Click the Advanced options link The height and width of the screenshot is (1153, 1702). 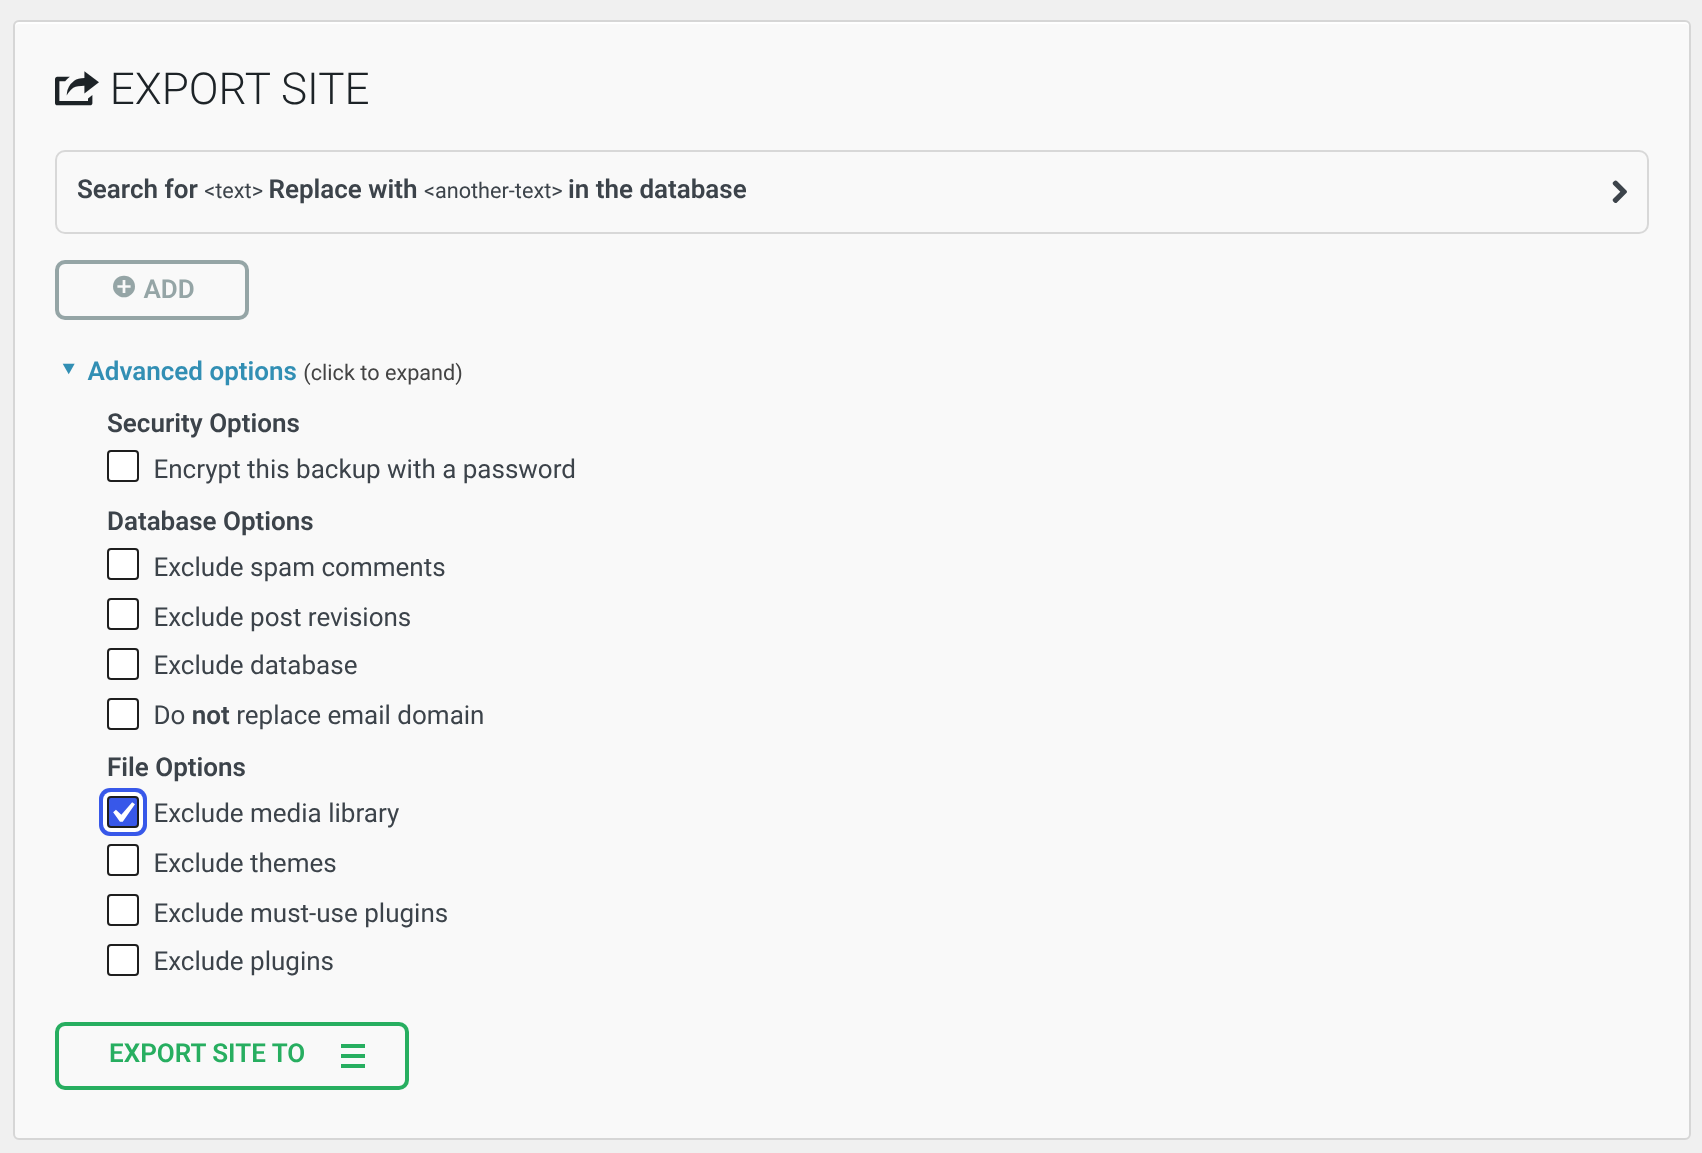click(192, 371)
